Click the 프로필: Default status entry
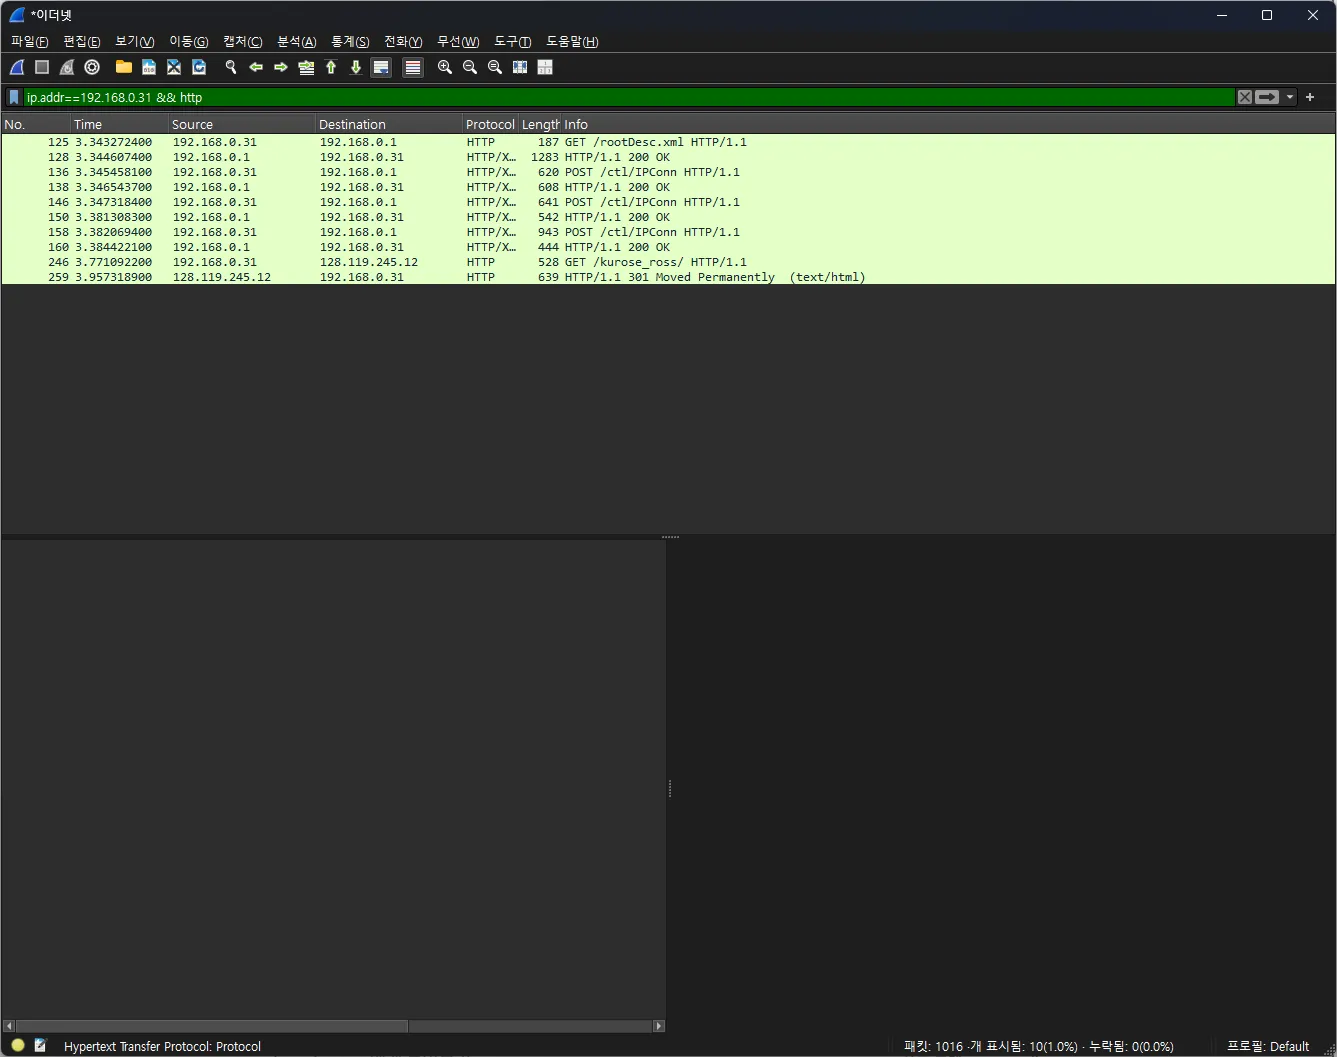The width and height of the screenshot is (1337, 1057). click(x=1268, y=1046)
